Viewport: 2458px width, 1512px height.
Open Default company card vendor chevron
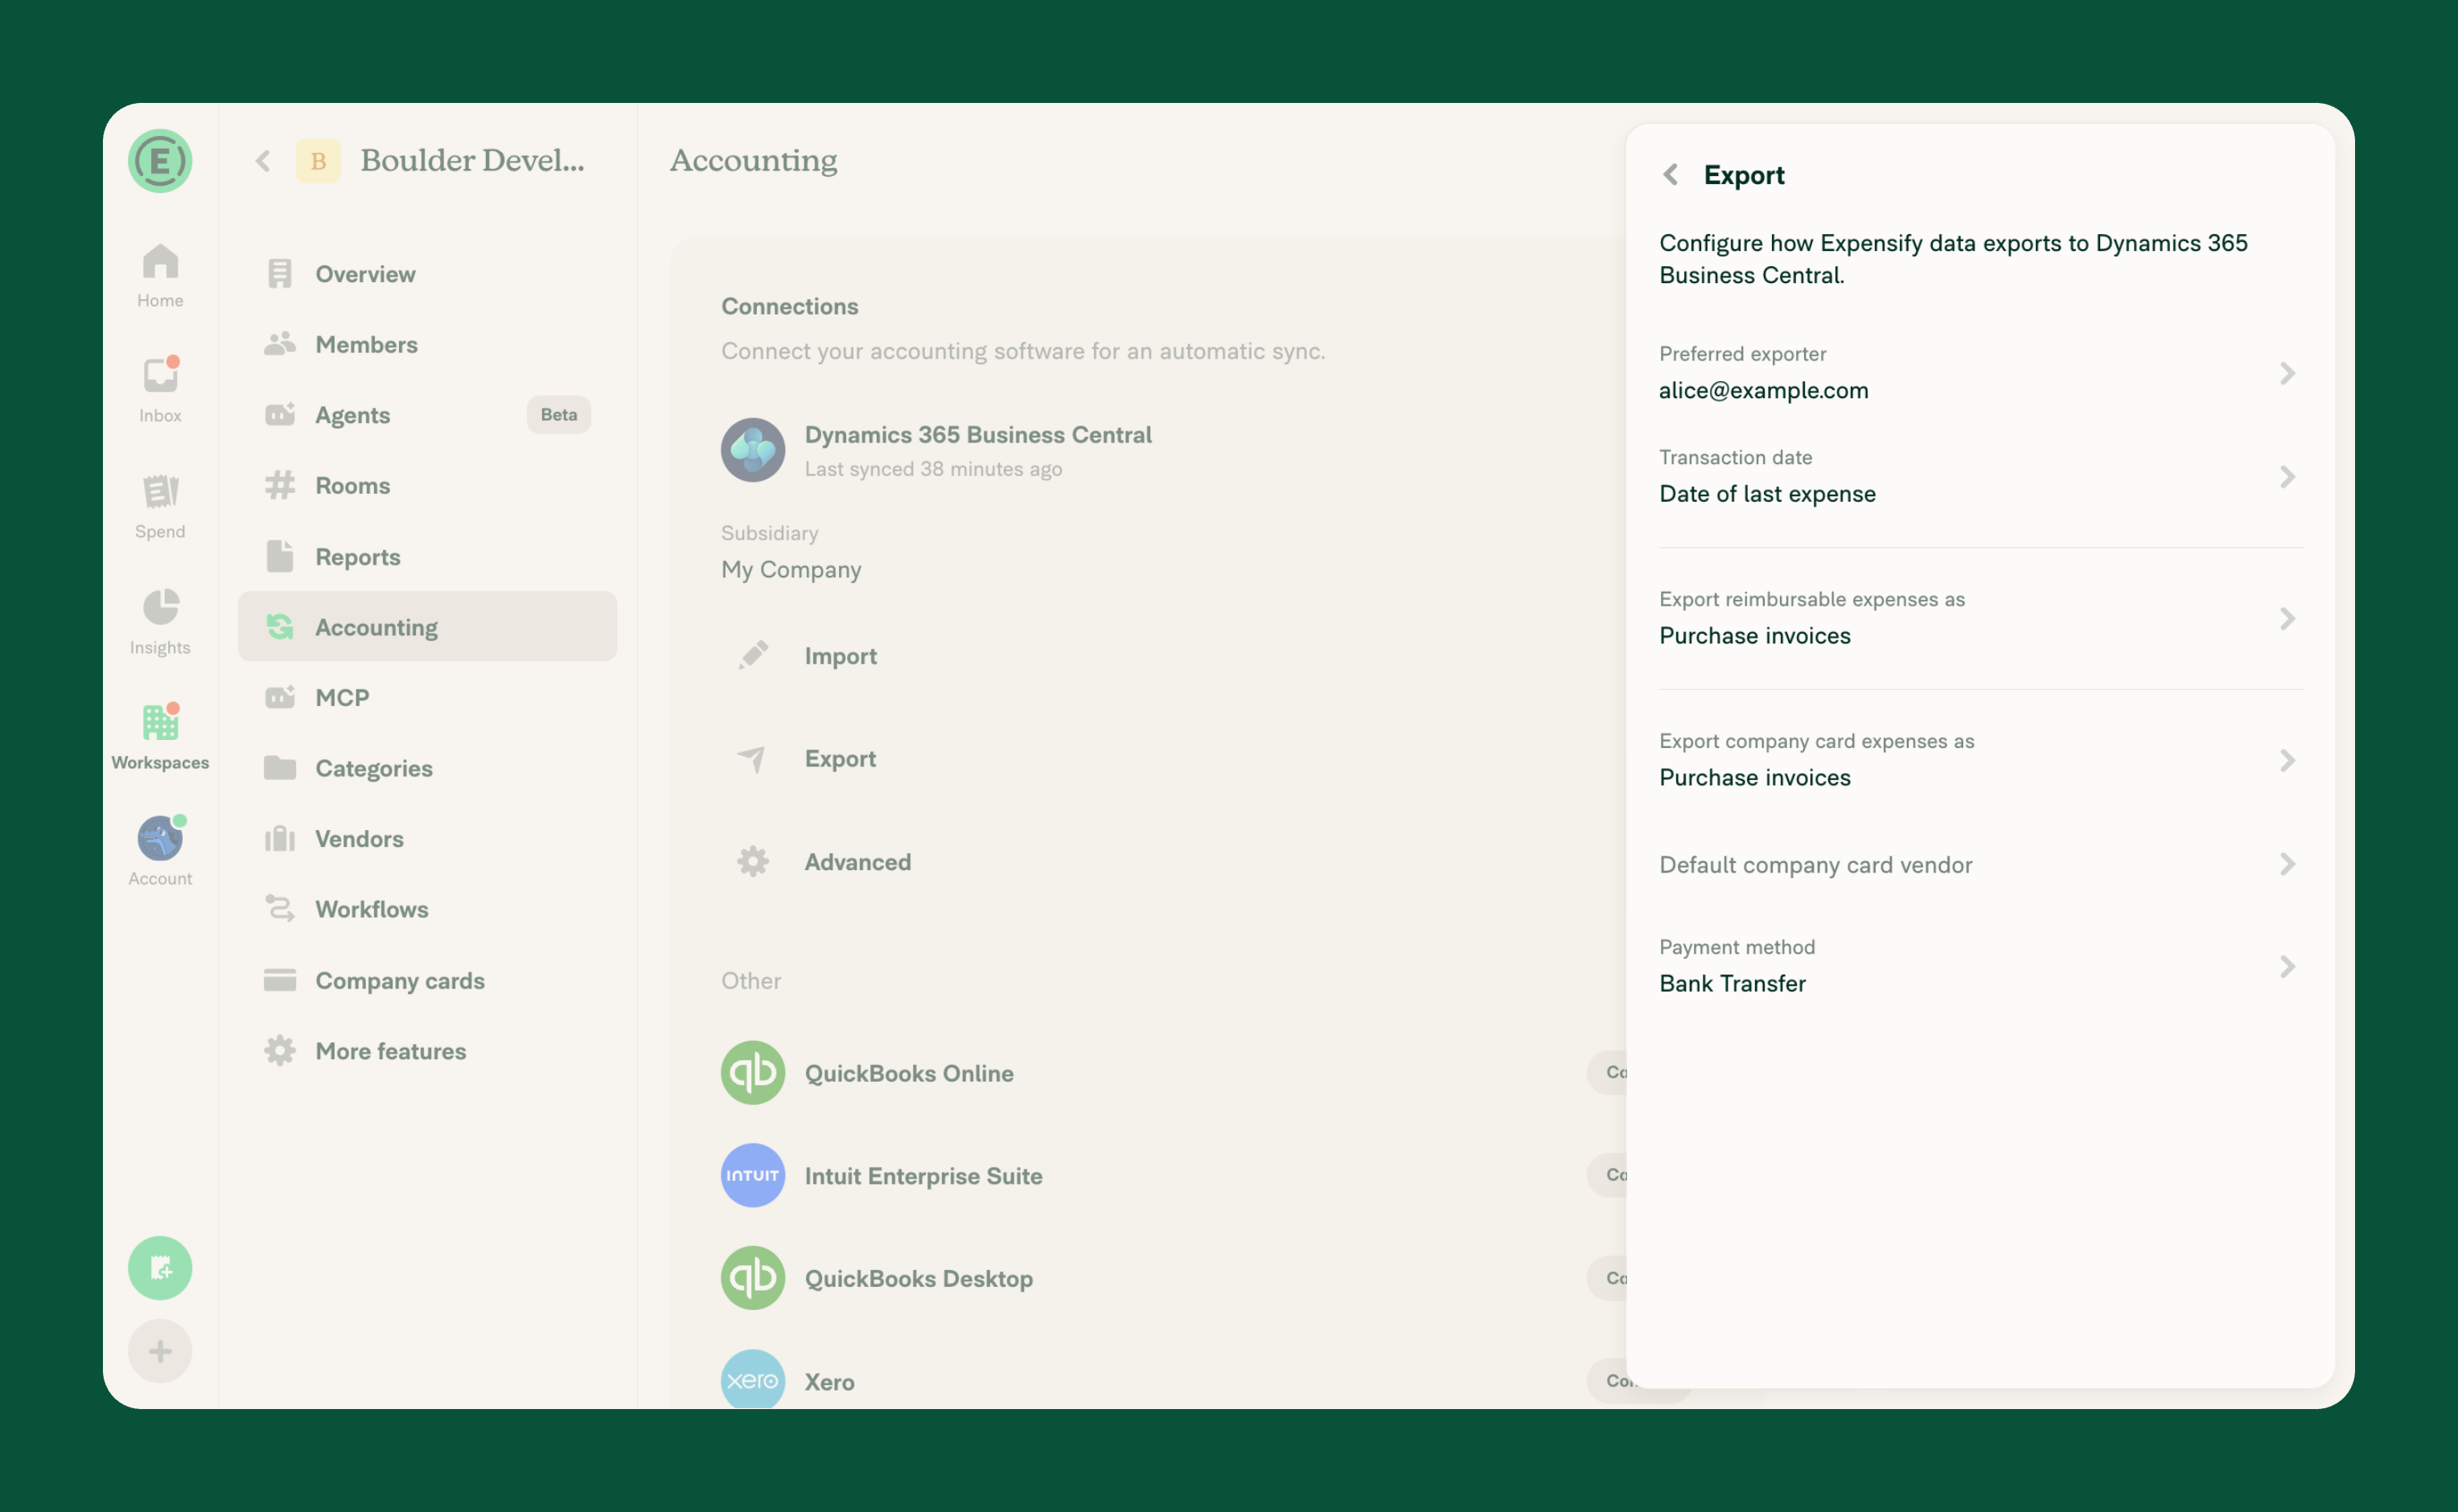tap(2287, 864)
